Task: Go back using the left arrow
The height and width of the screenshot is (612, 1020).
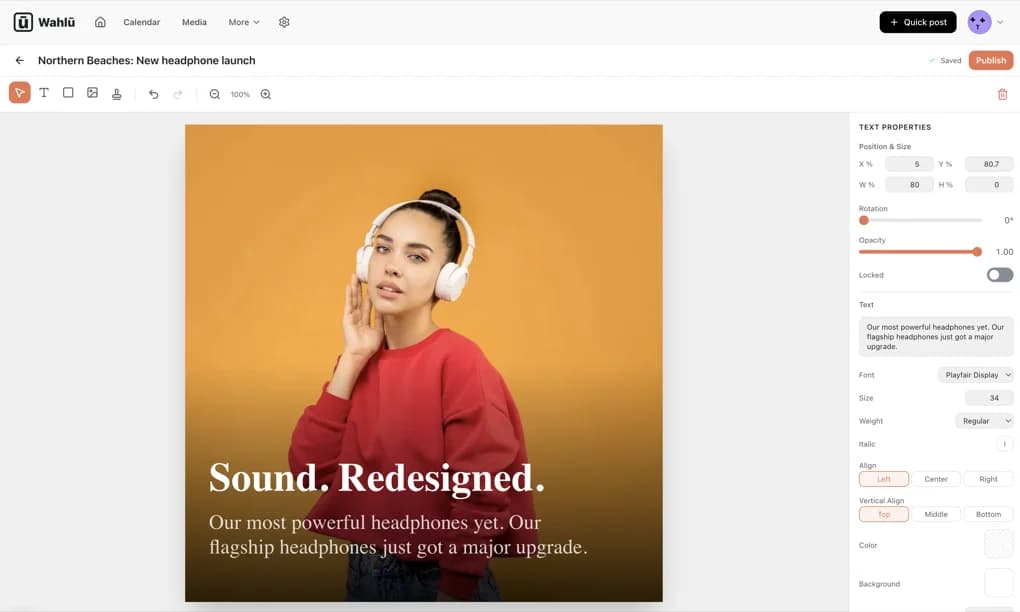Action: pos(19,60)
